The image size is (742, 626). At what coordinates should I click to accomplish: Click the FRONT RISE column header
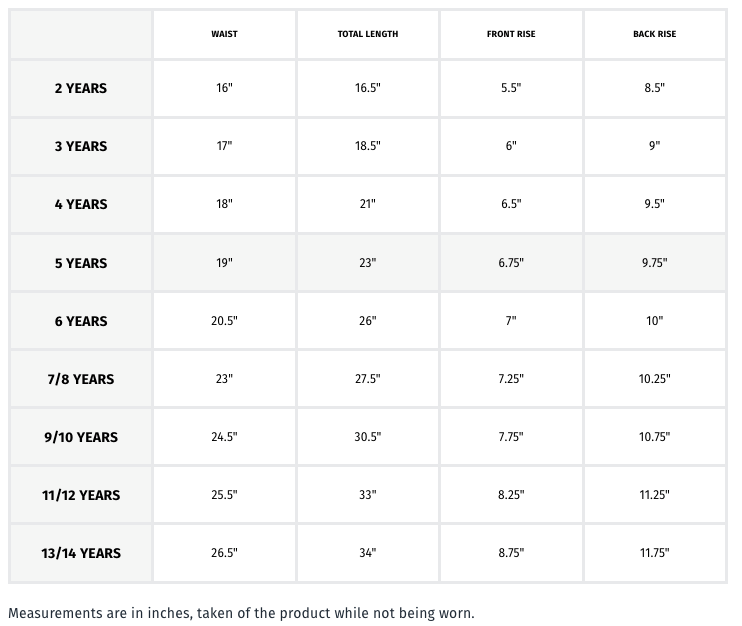511,34
